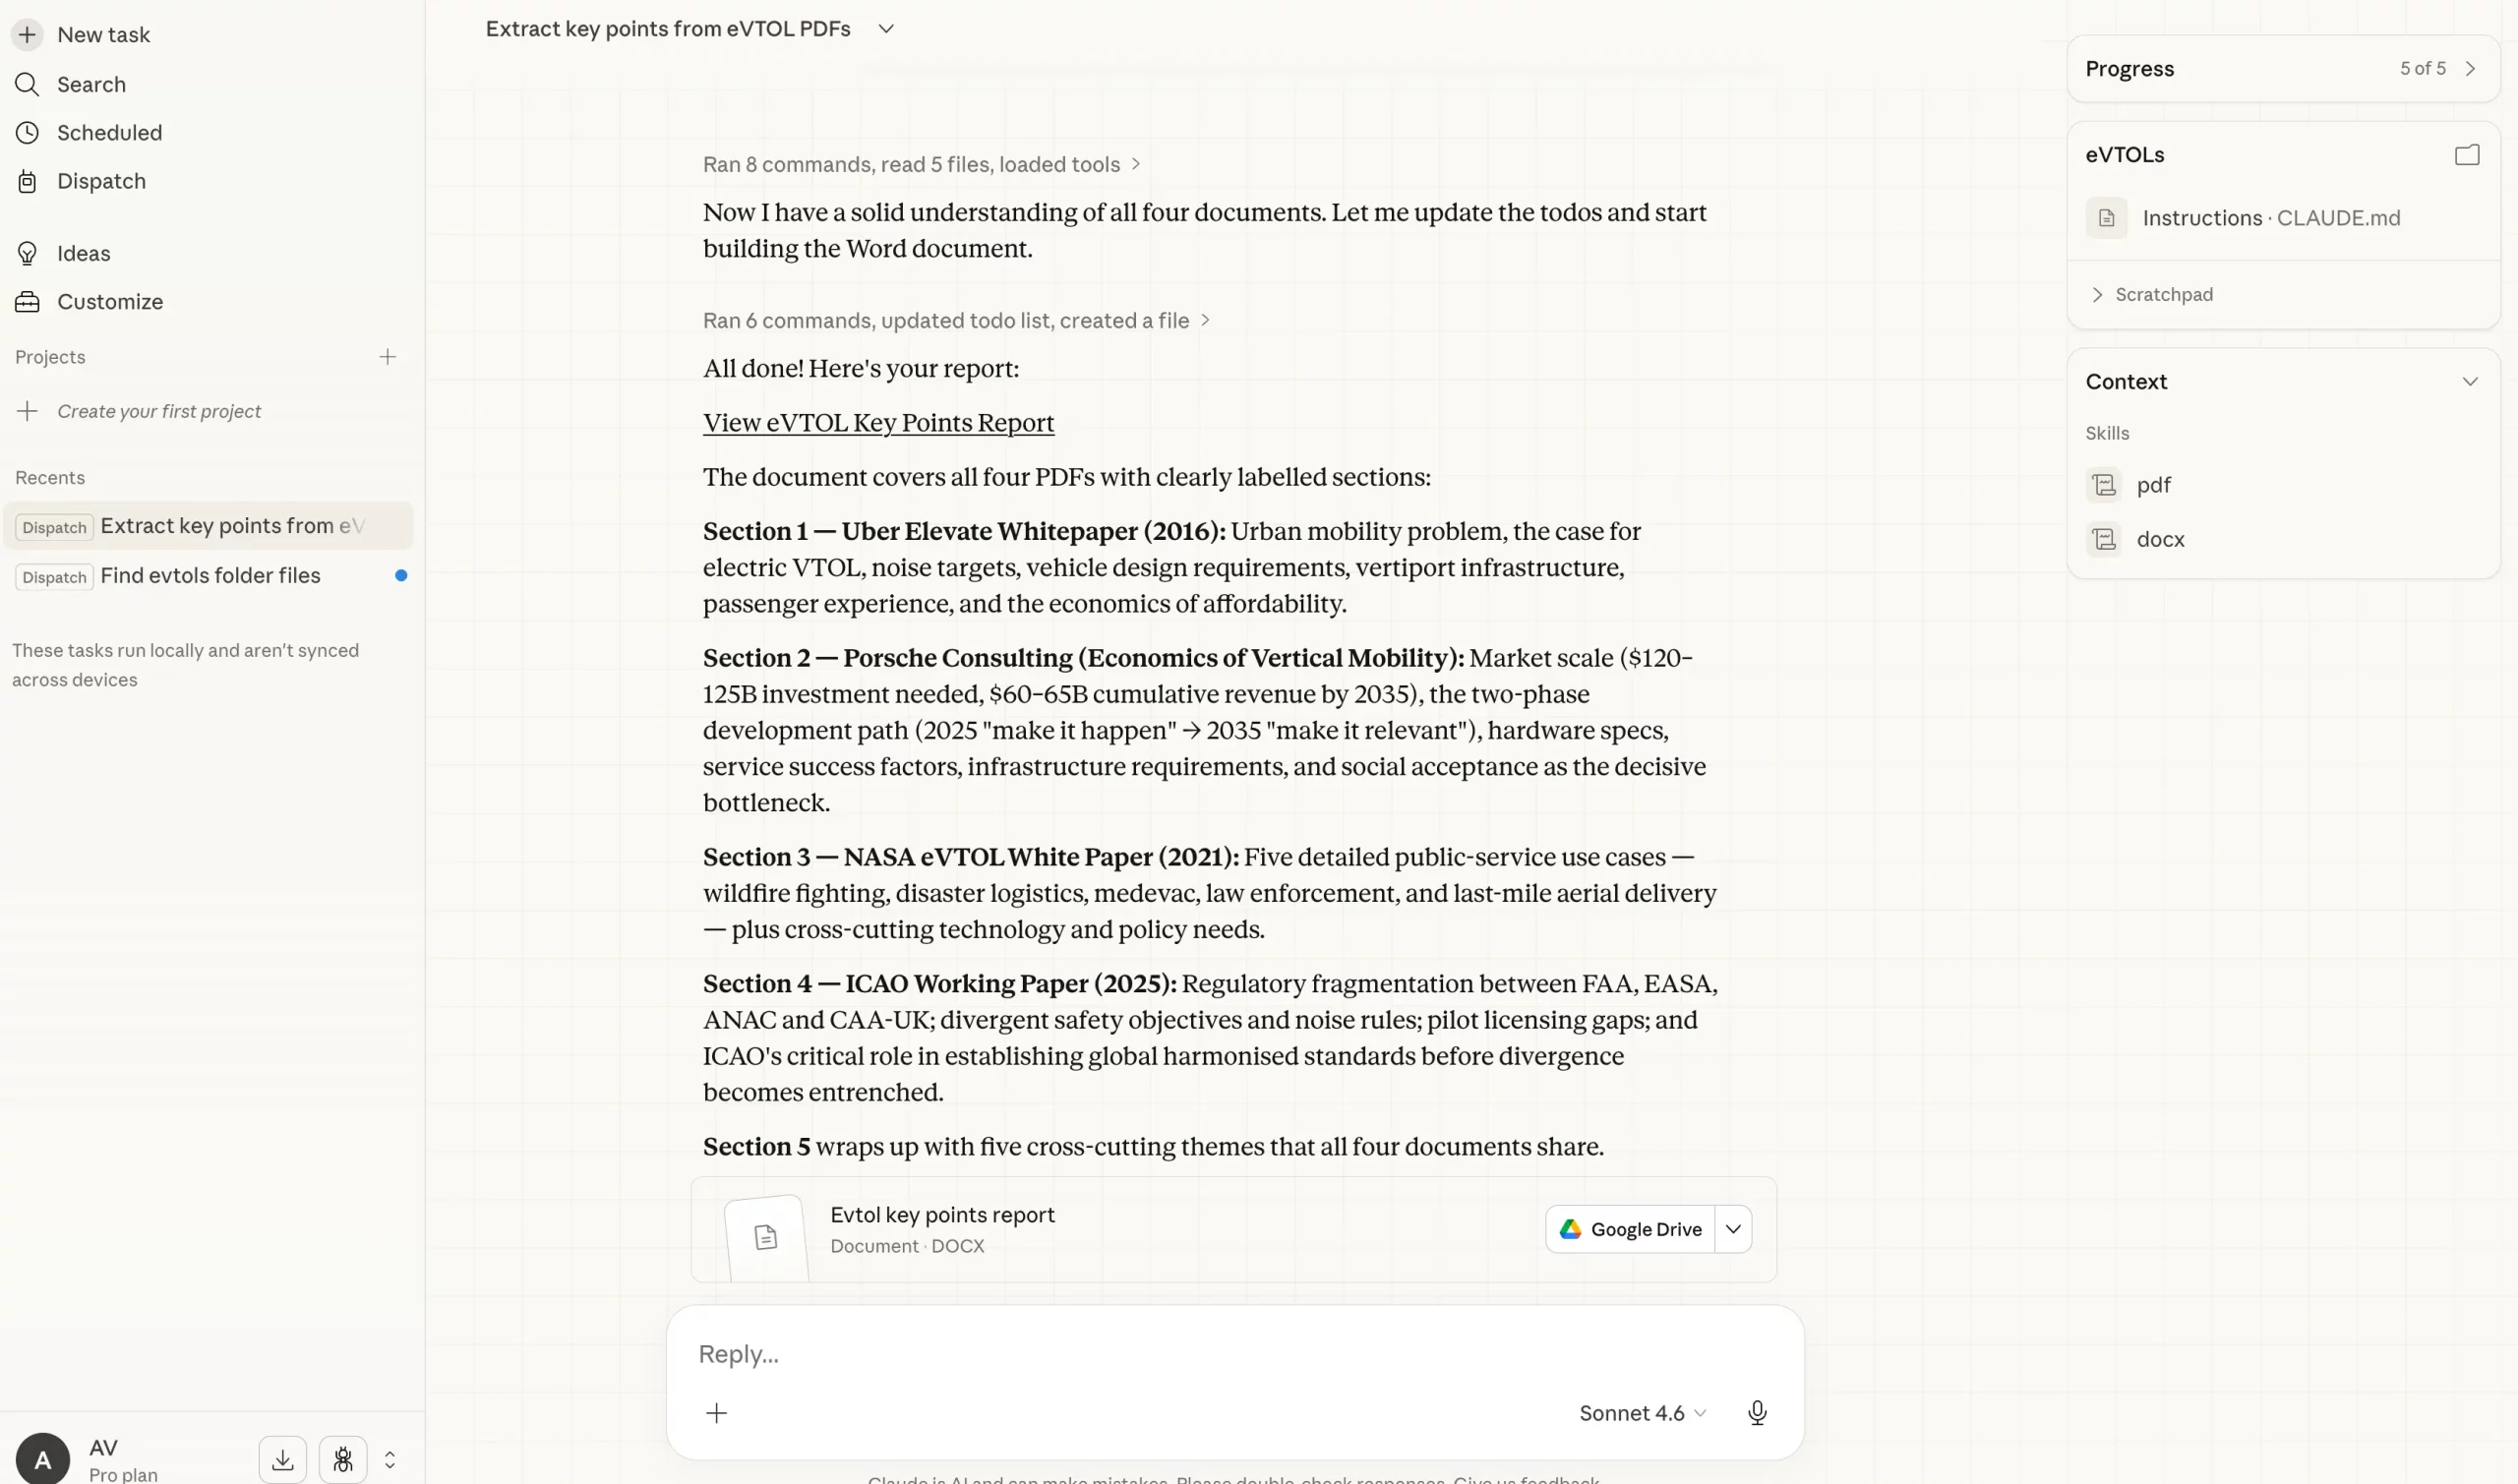Open the Scheduled tasks view
2518x1484 pixels.
108,133
